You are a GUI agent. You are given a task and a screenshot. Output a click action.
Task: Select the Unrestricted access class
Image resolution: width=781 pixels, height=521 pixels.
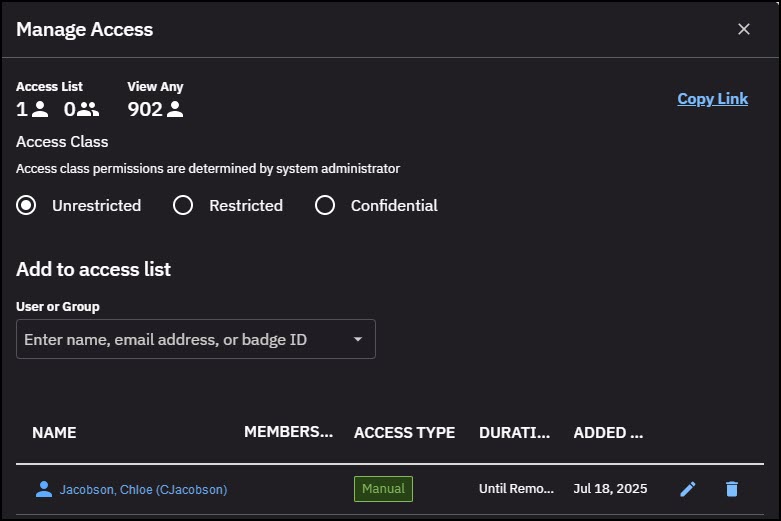pos(26,205)
